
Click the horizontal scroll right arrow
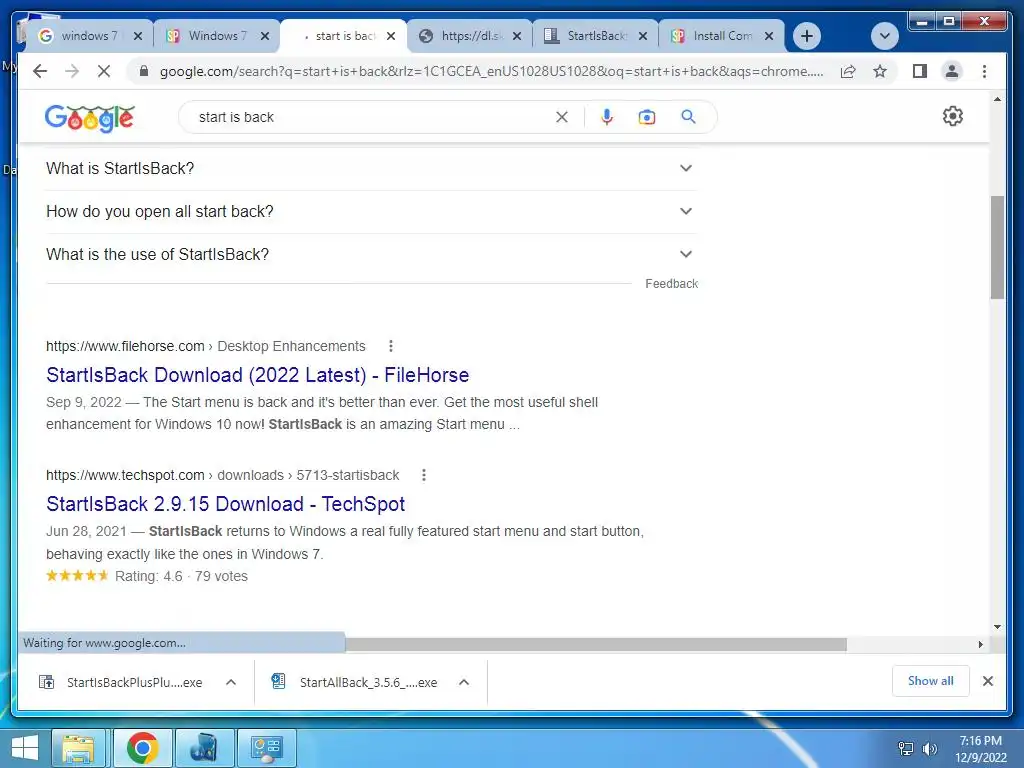[980, 645]
